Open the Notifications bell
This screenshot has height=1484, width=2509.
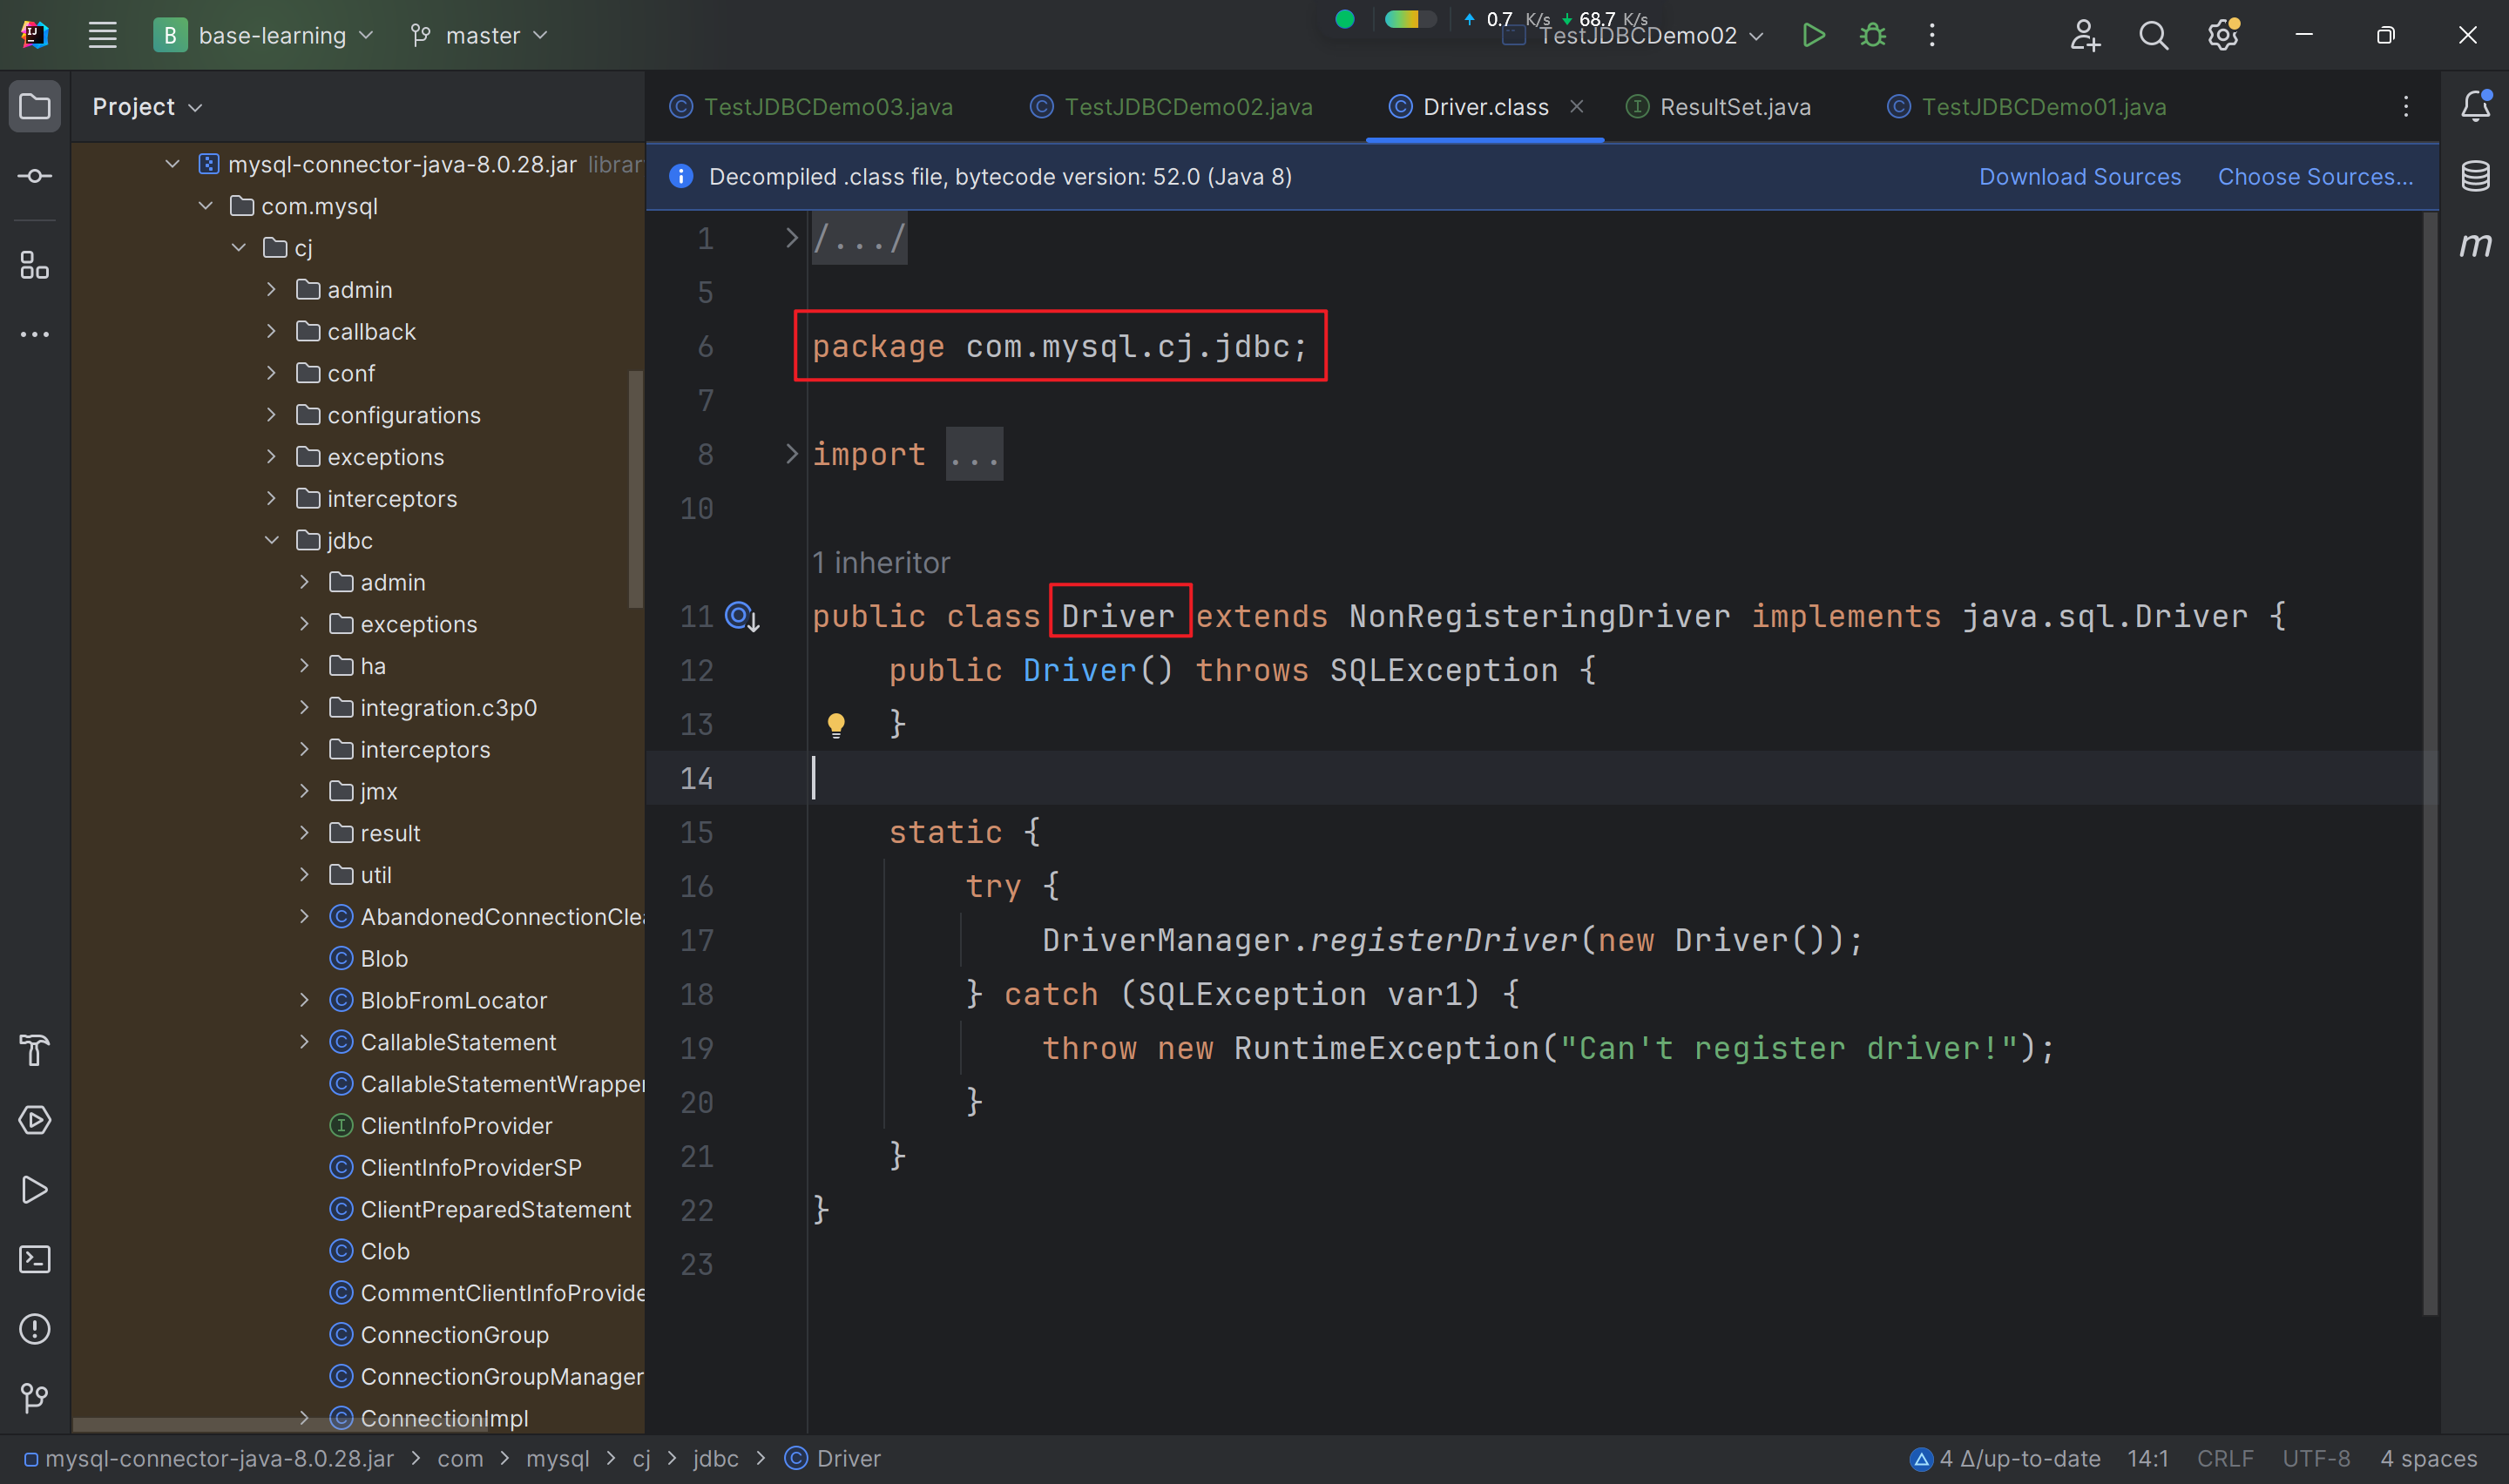pos(2475,106)
